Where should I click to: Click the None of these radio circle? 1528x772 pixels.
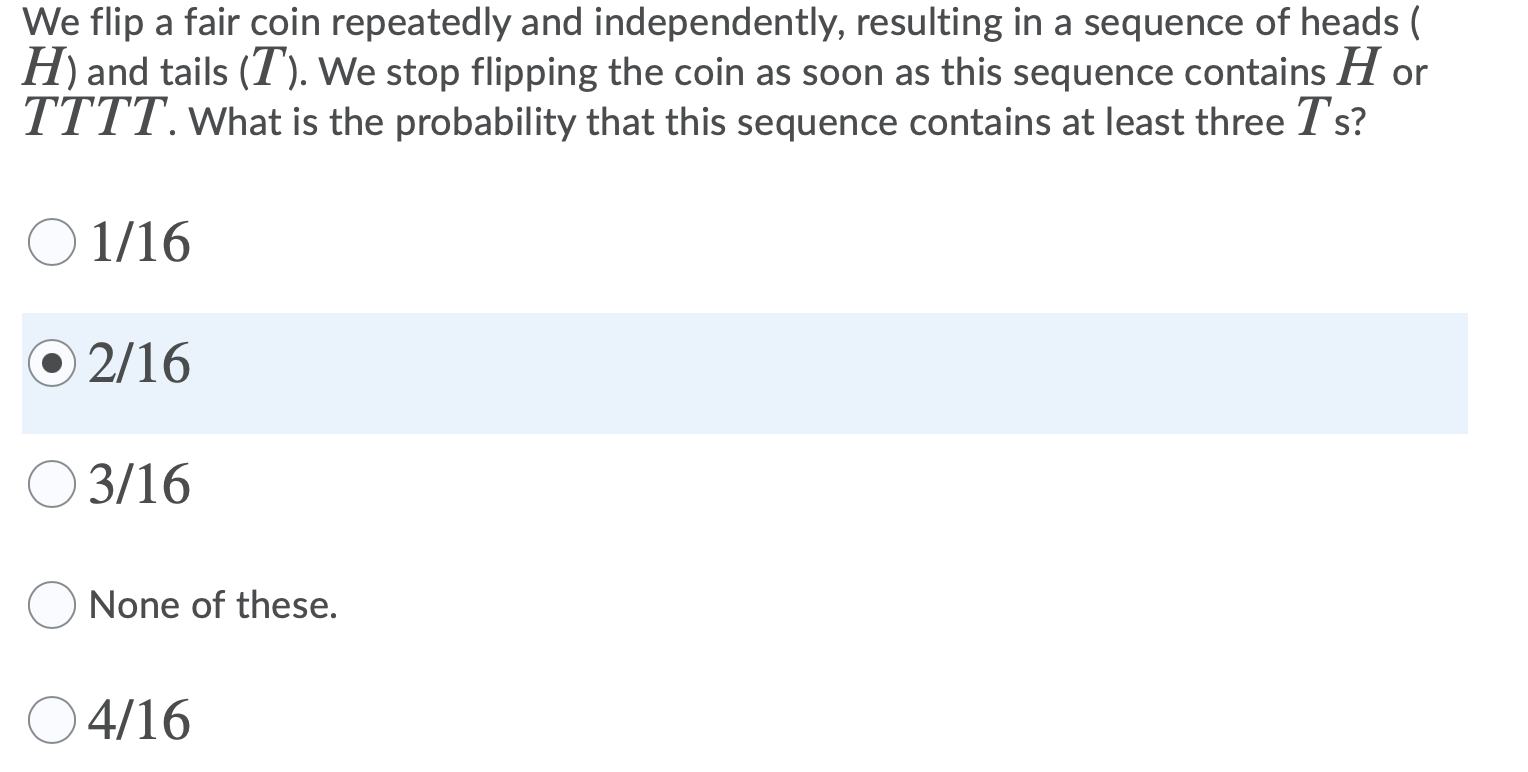point(51,604)
